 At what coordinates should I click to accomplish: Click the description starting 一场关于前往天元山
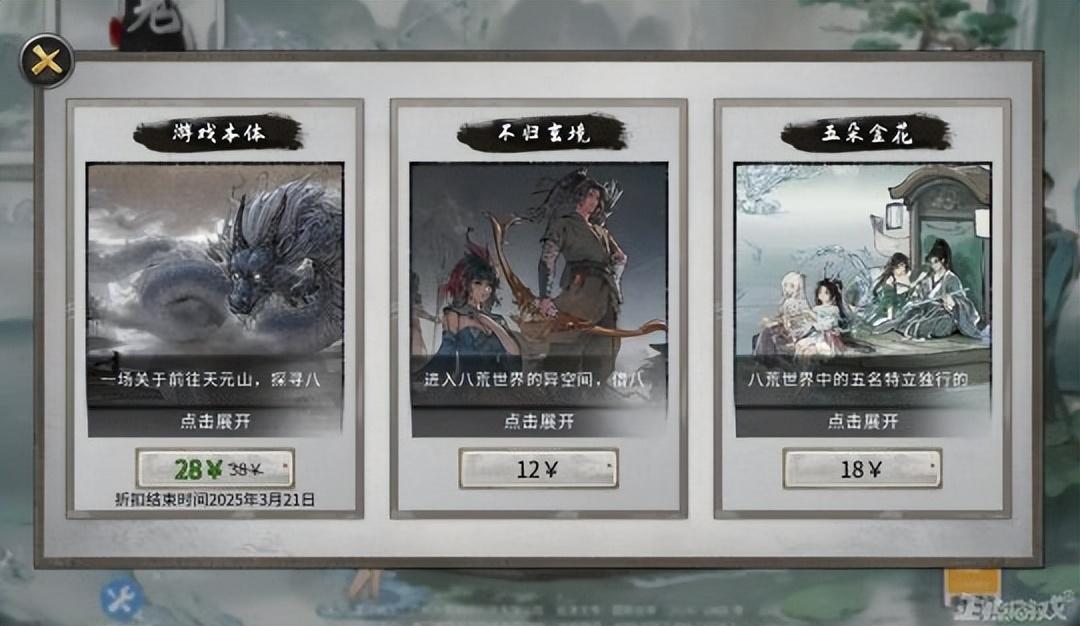pyautogui.click(x=210, y=379)
